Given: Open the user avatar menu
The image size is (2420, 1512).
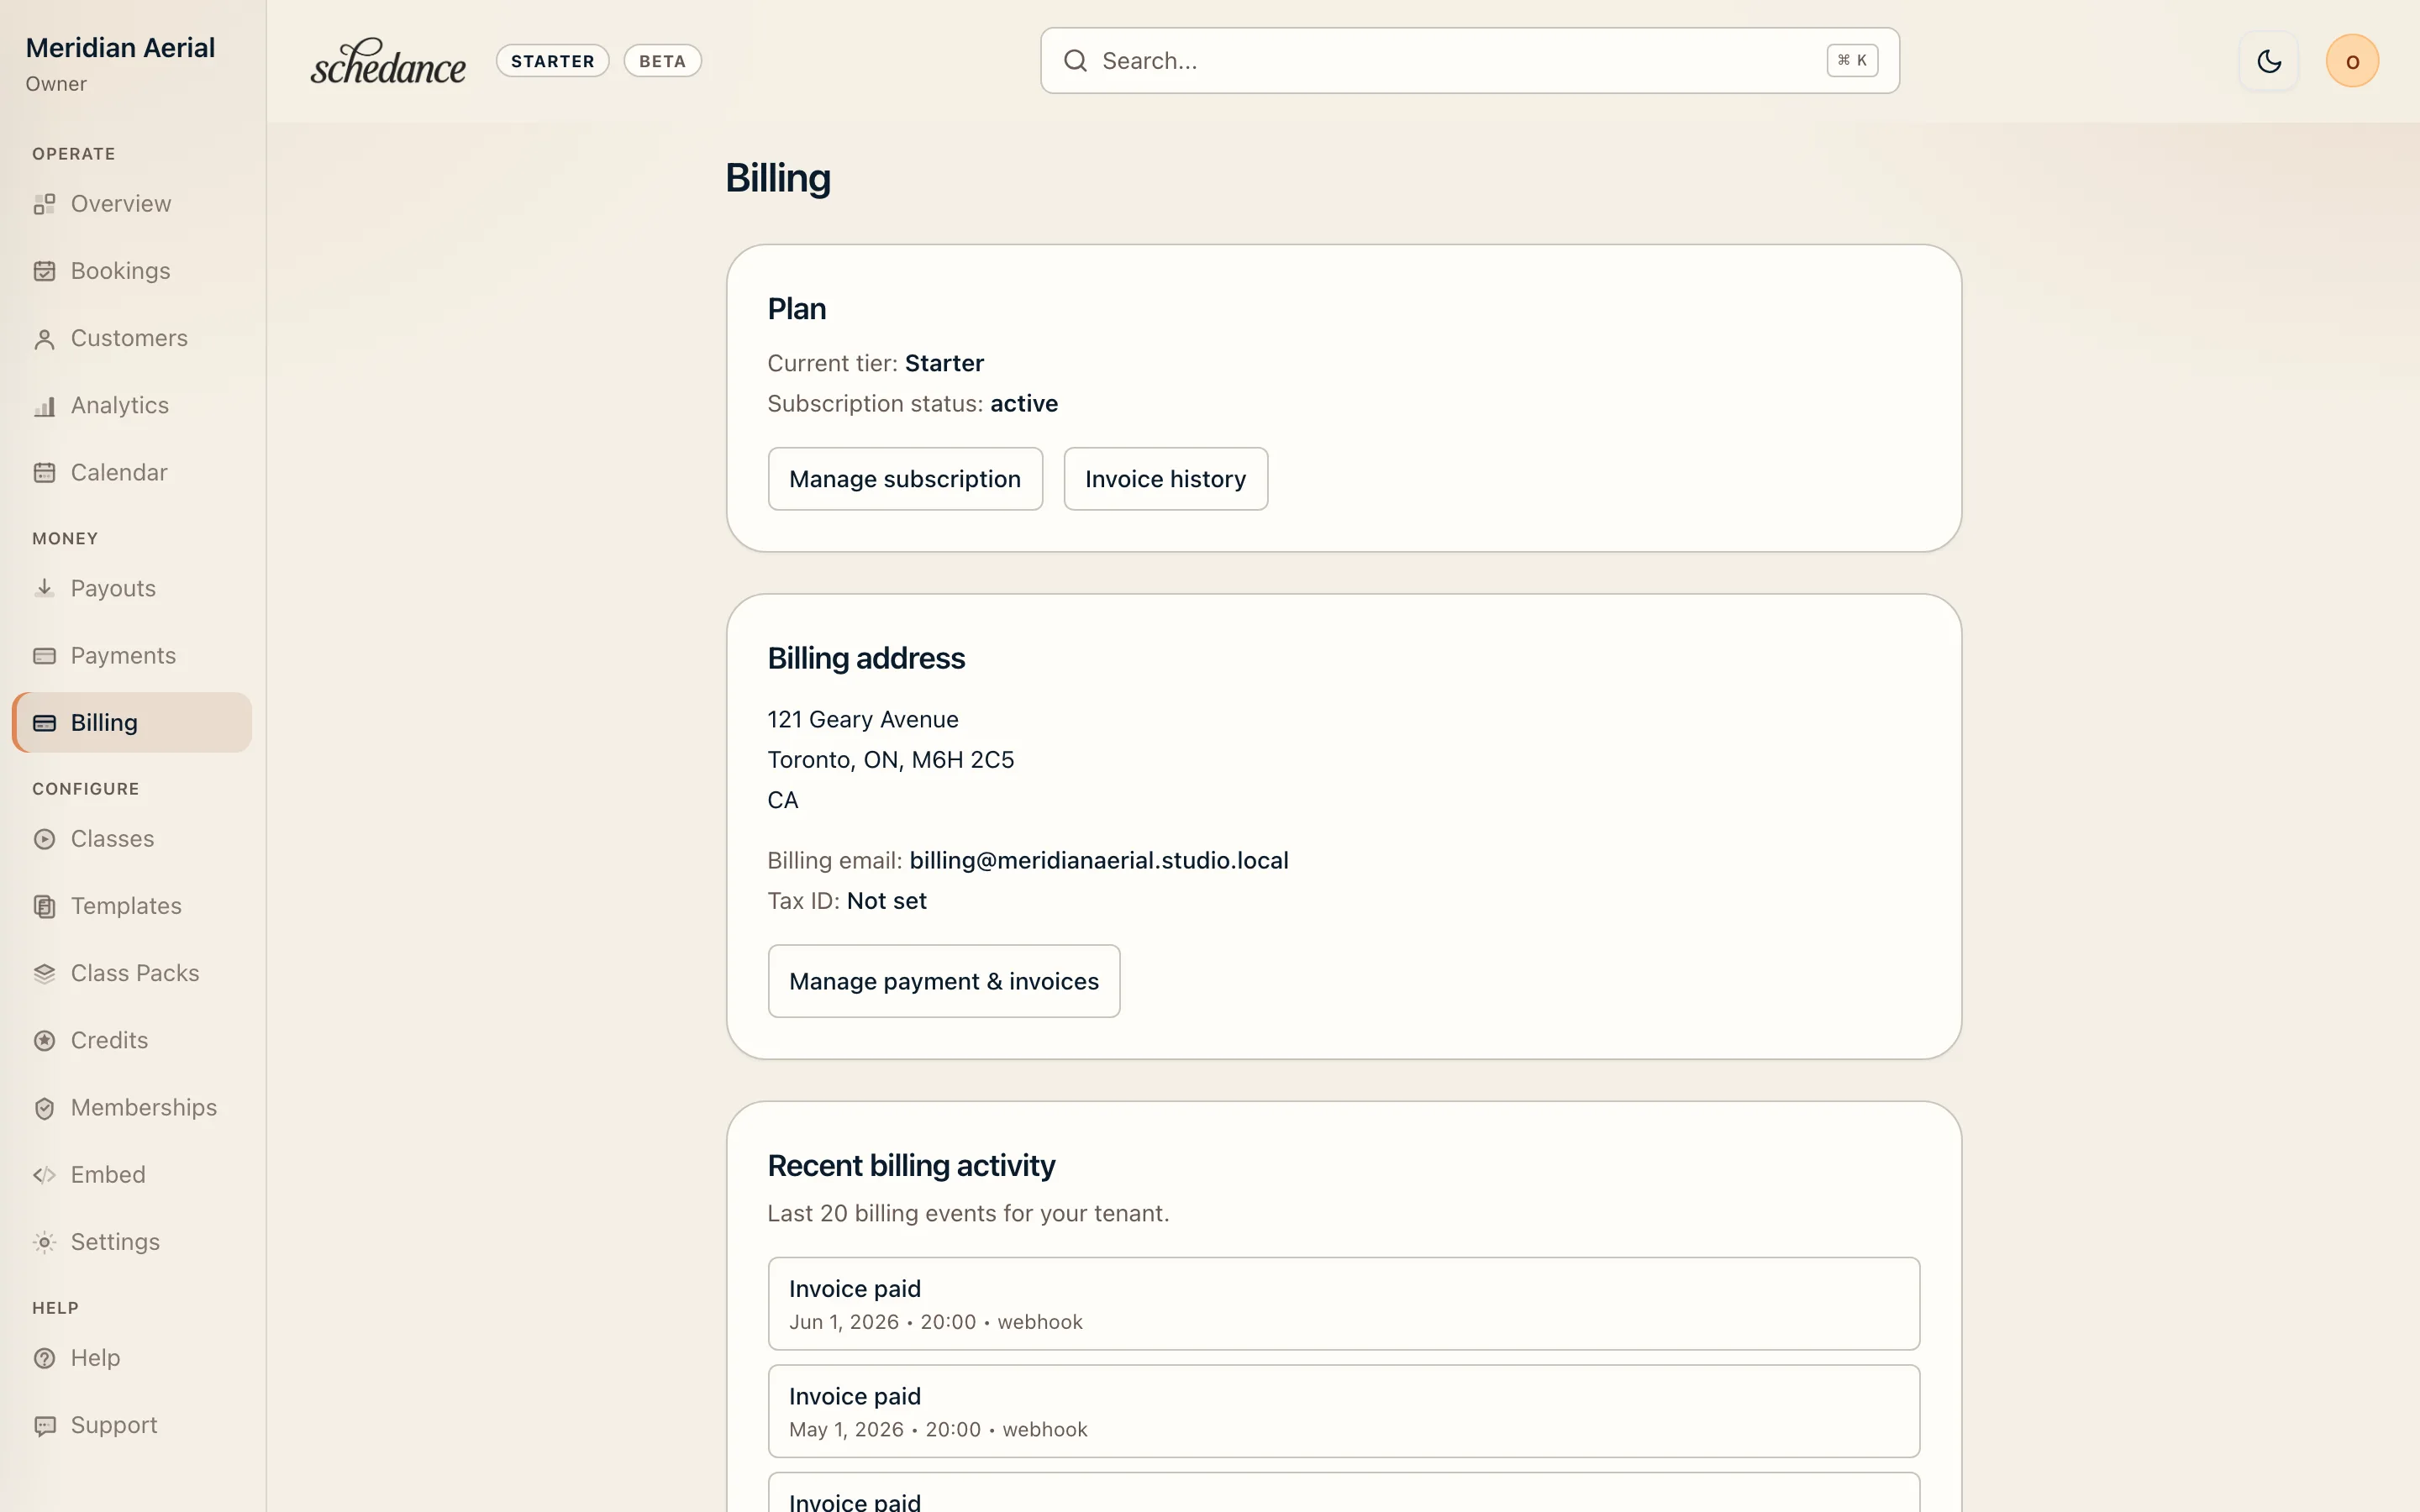Looking at the screenshot, I should click(2352, 61).
